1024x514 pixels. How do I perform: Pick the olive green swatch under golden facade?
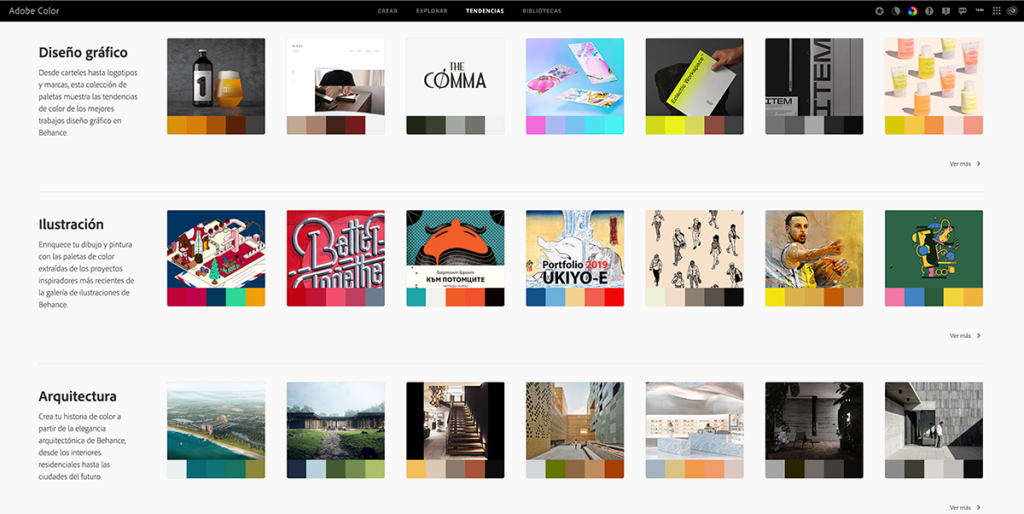click(x=555, y=469)
